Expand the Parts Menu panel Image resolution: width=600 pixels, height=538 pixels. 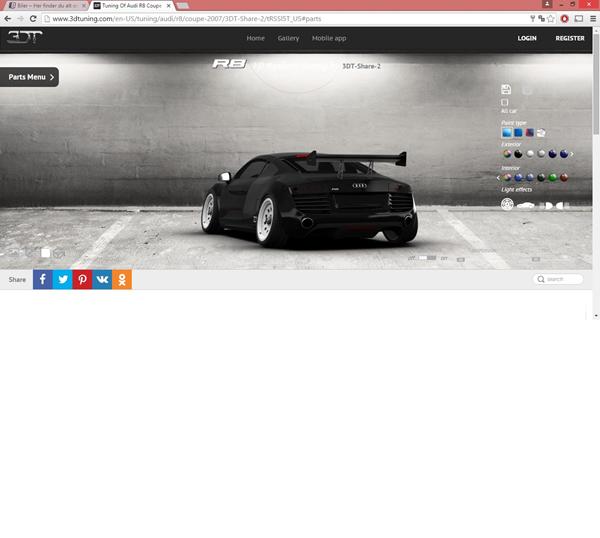point(30,76)
